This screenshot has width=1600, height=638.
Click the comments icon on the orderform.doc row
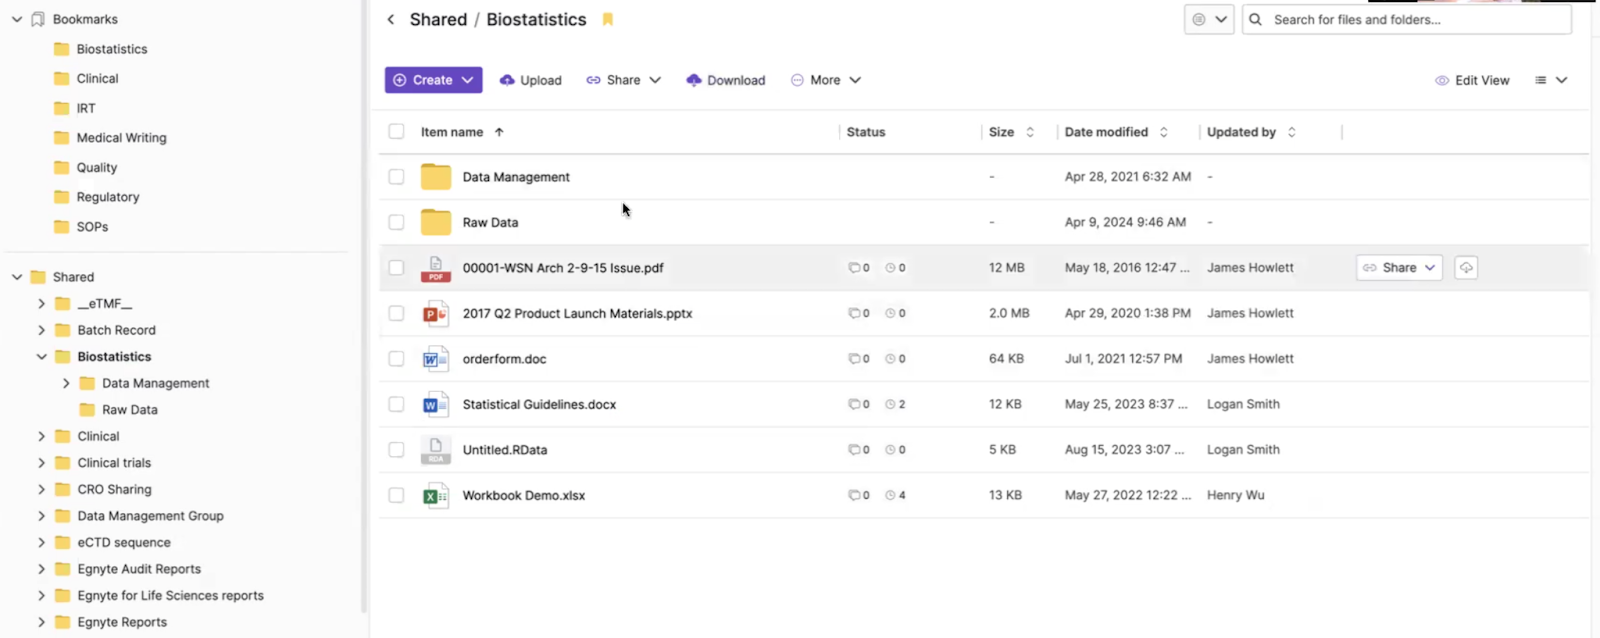coord(854,359)
